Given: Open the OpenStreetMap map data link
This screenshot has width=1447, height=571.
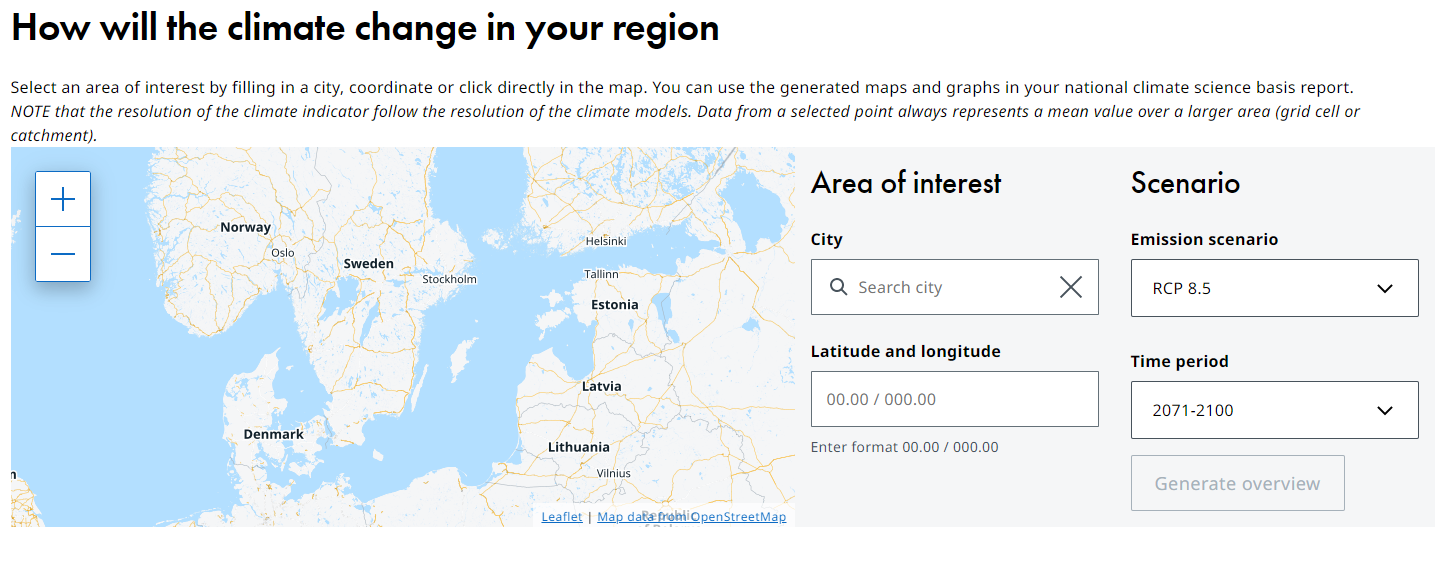Looking at the screenshot, I should [691, 517].
